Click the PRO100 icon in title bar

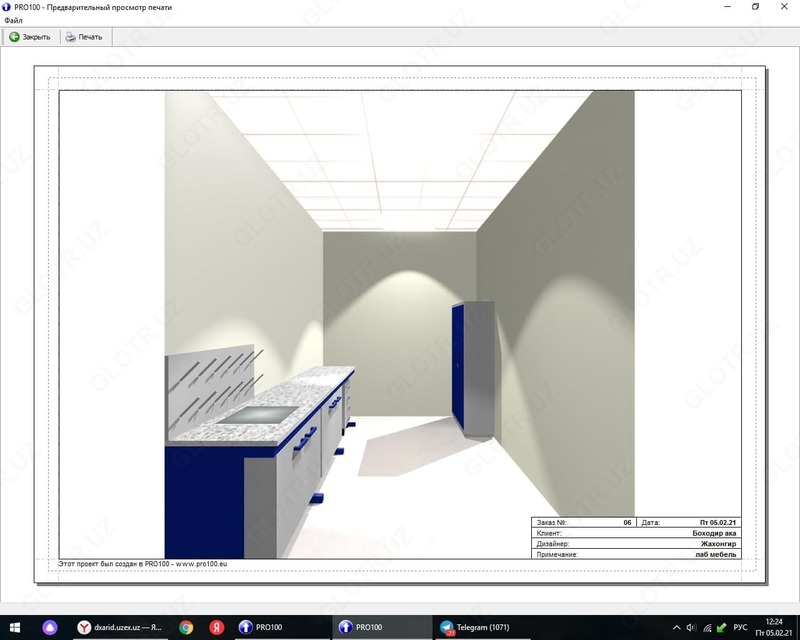[7, 6]
